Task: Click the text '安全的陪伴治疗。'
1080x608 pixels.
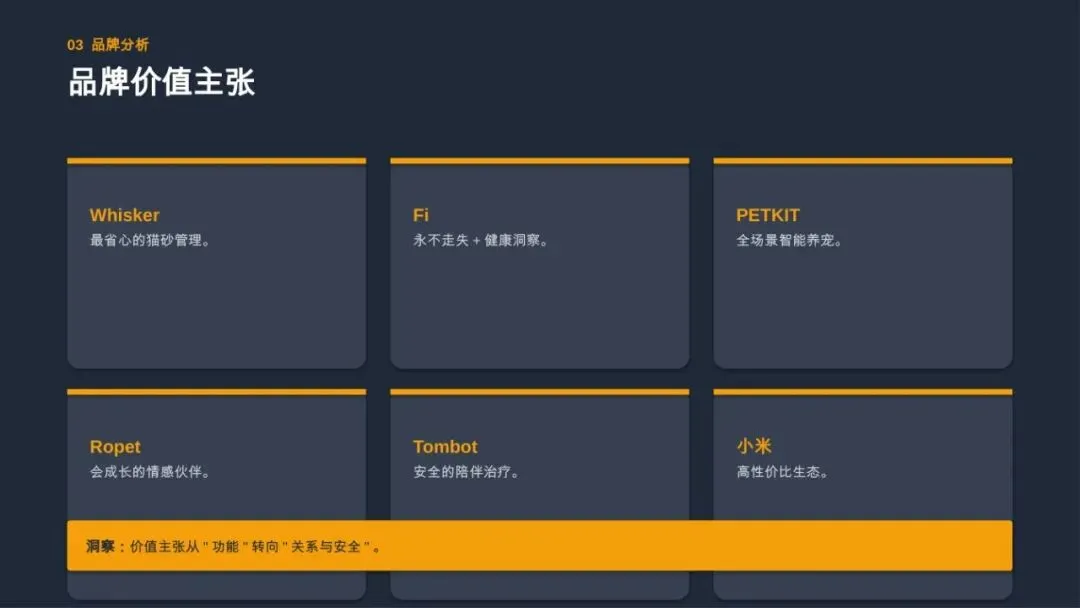Action: point(466,472)
